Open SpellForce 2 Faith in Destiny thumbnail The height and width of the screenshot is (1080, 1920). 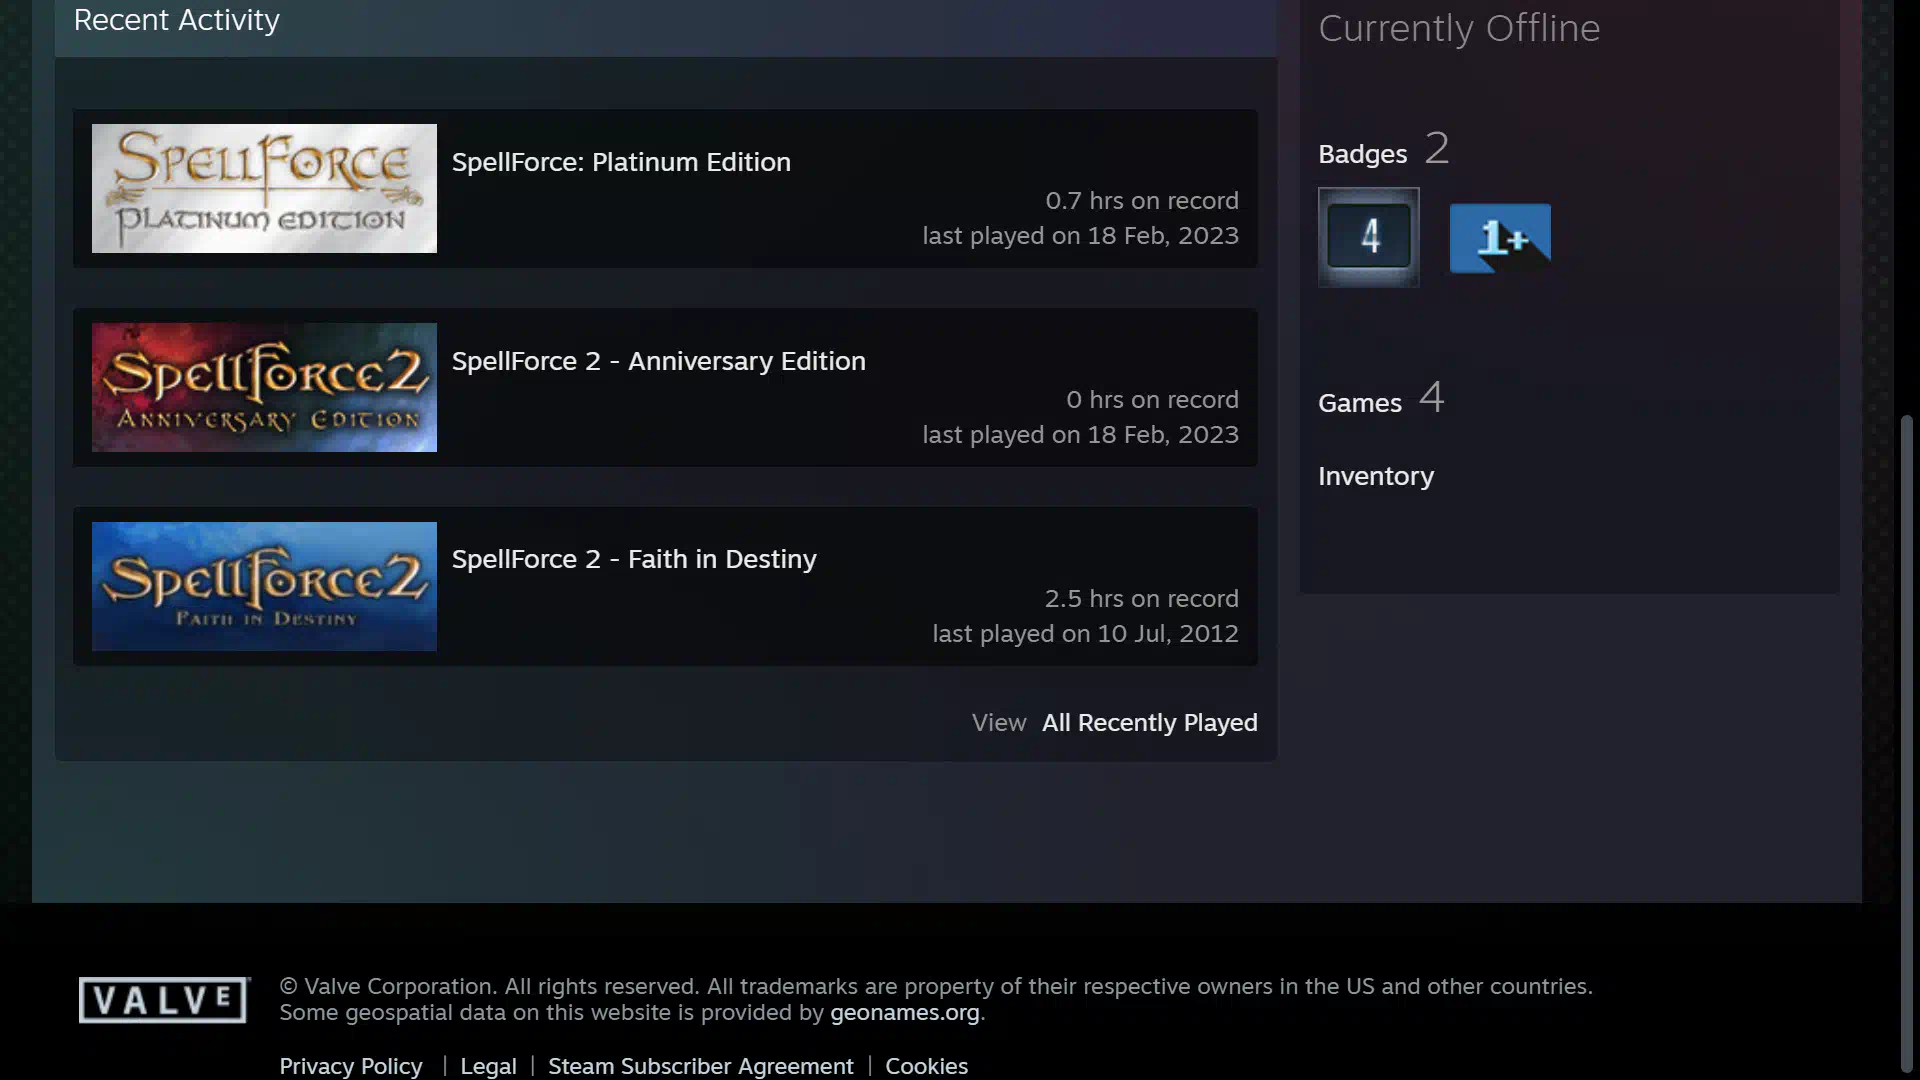point(264,586)
